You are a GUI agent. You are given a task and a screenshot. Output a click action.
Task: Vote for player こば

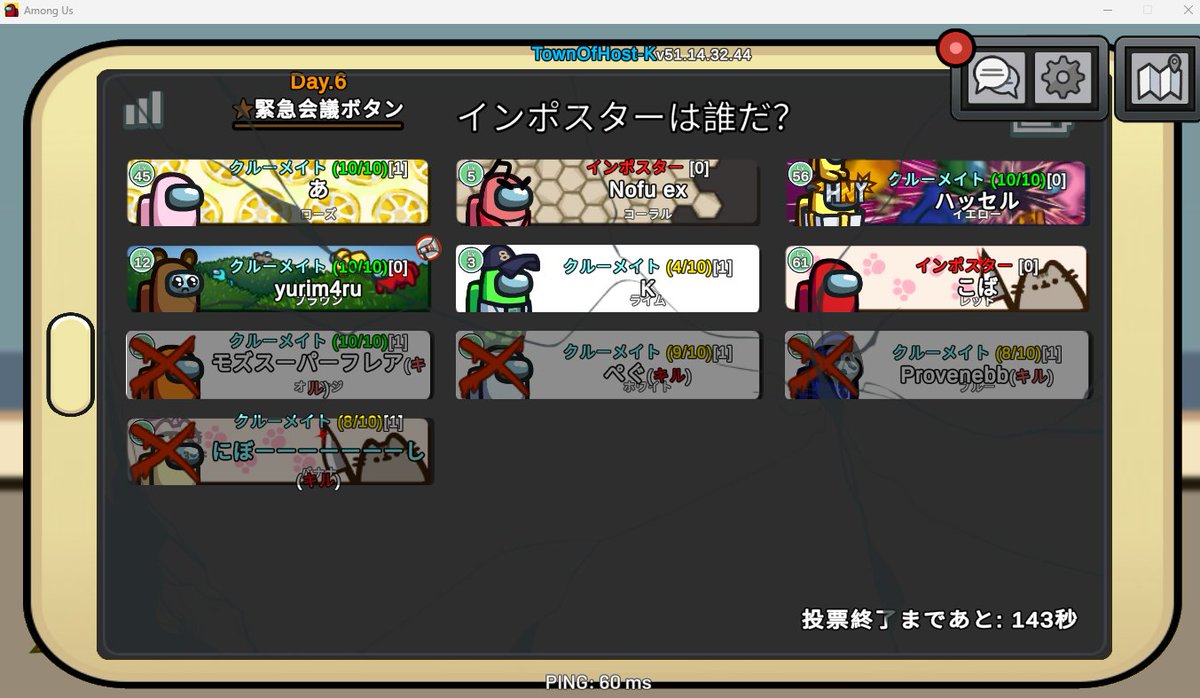click(936, 279)
